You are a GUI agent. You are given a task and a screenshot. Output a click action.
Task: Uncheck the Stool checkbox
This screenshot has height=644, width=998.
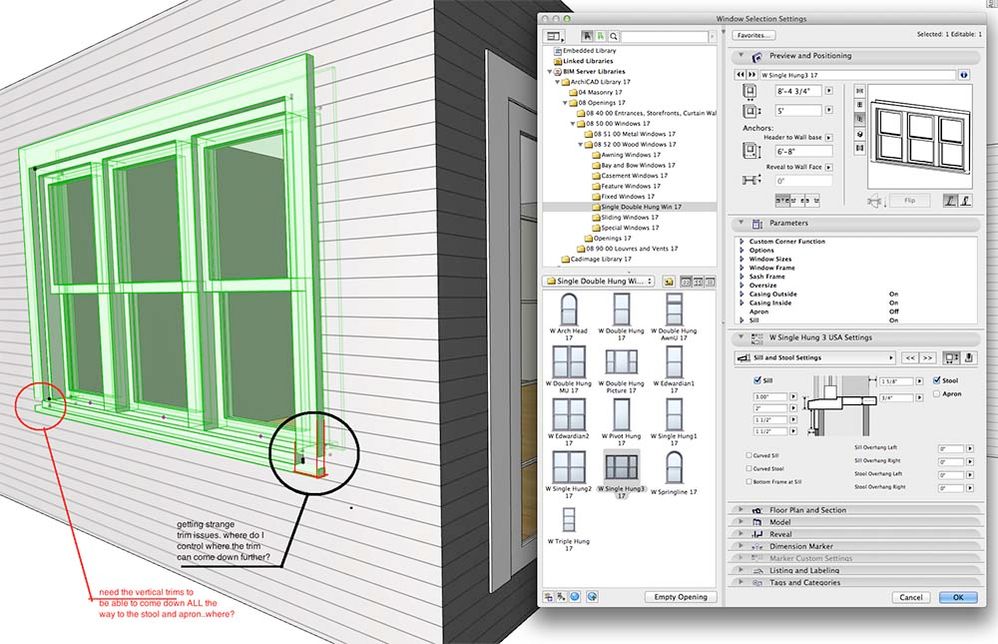(x=936, y=379)
